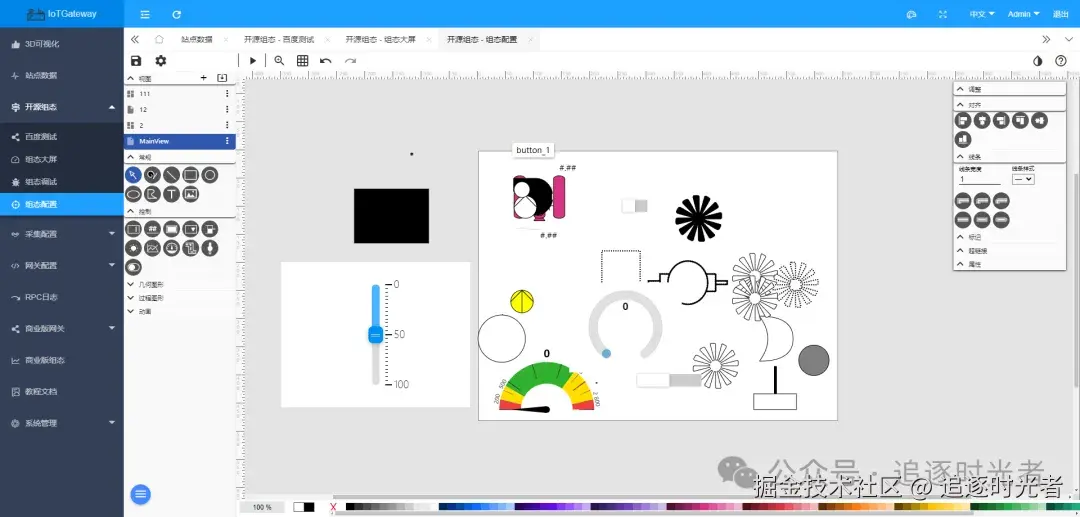This screenshot has height=517, width=1080.
Task: Open options menu for MainView
Action: click(227, 141)
